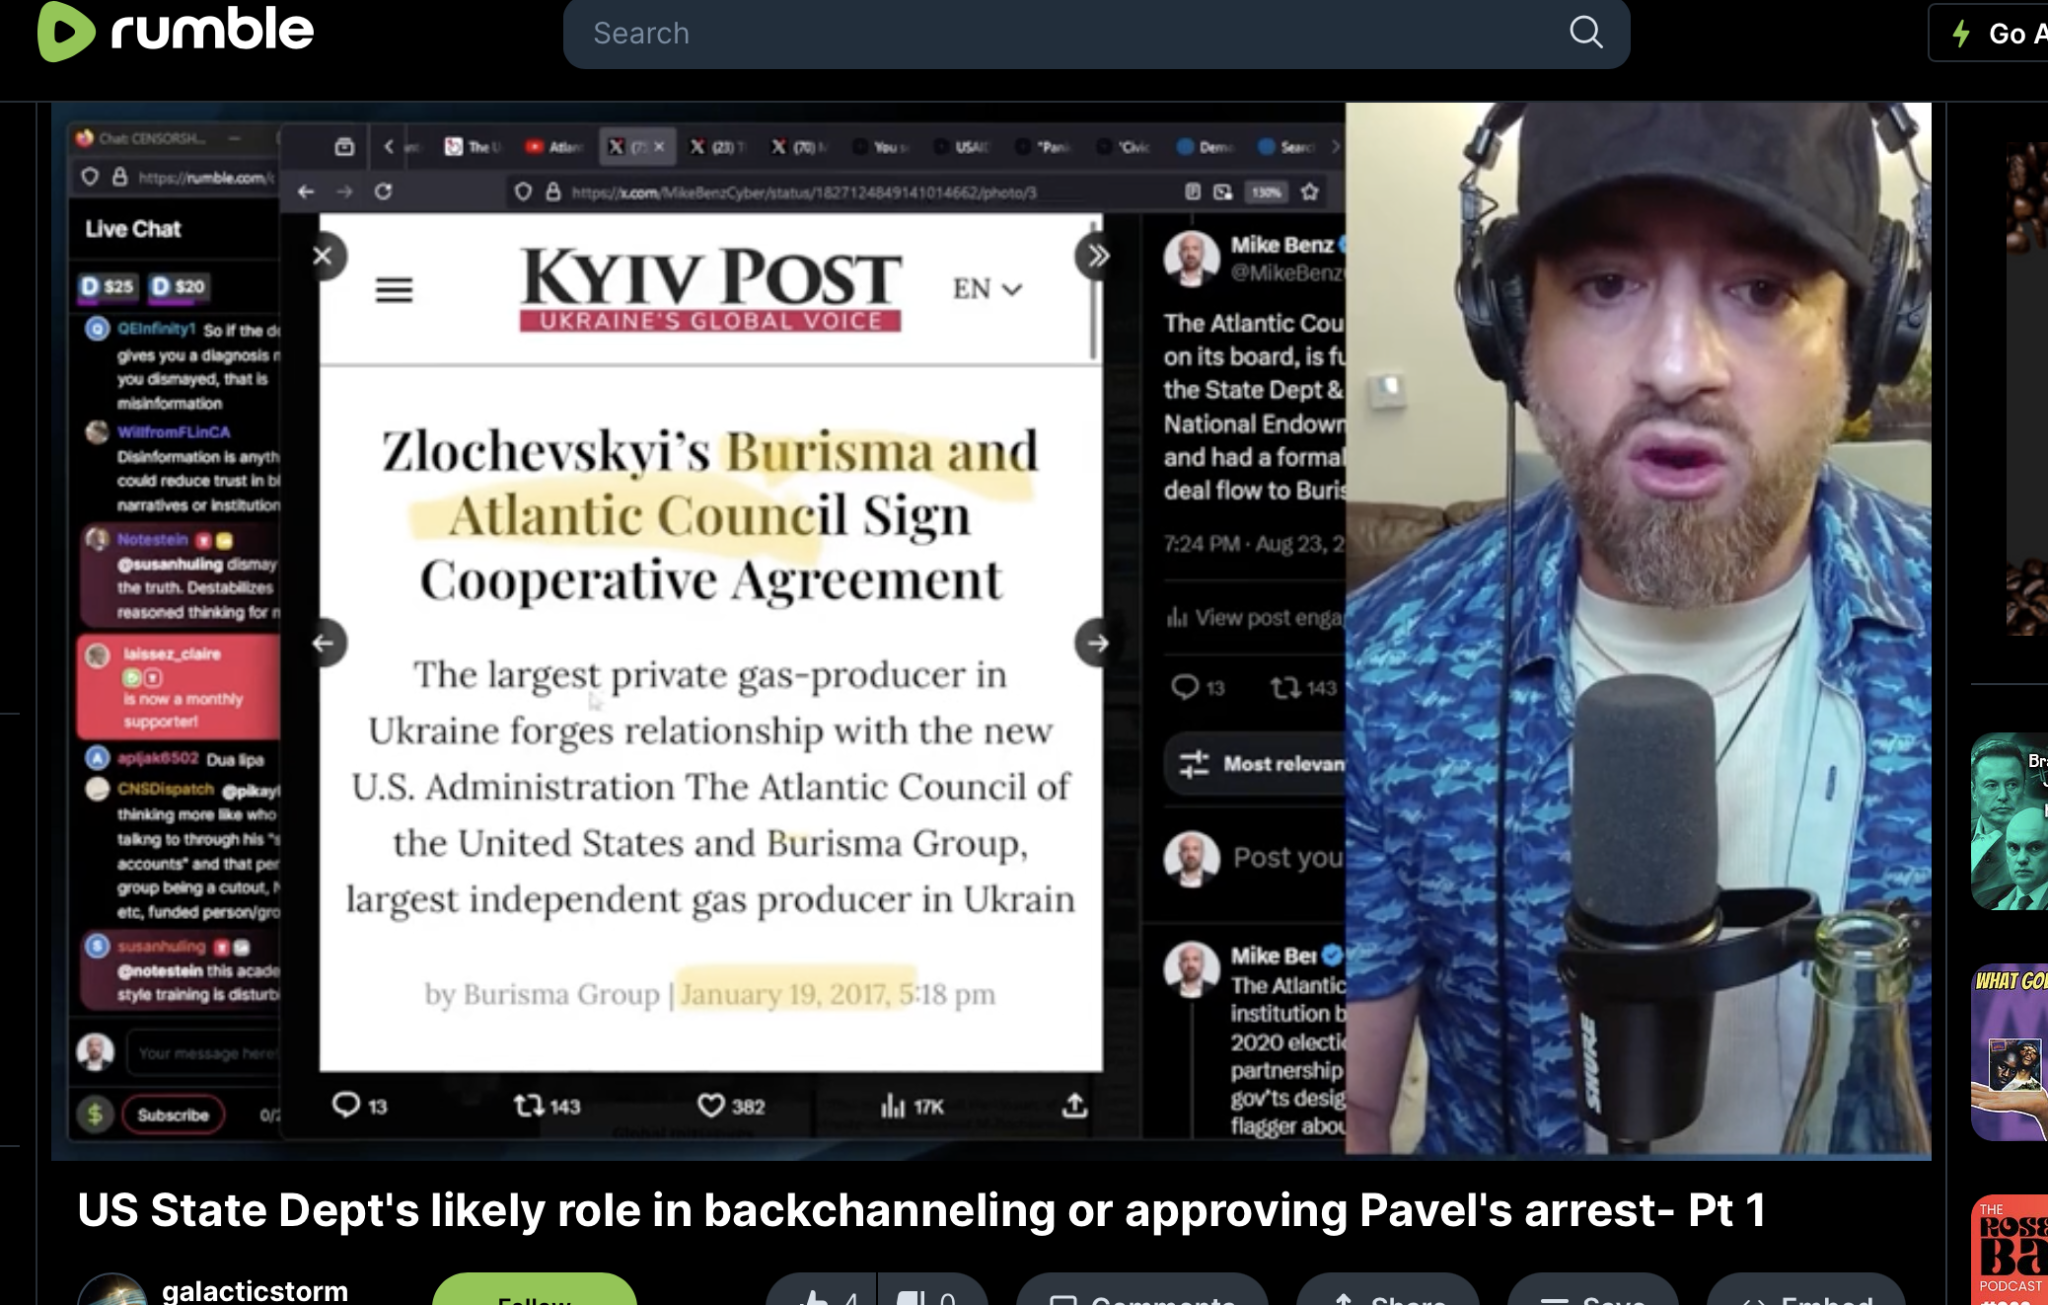This screenshot has height=1305, width=2048.
Task: Open the Elon Musk thumbnail in the sidebar
Action: coord(2009,821)
